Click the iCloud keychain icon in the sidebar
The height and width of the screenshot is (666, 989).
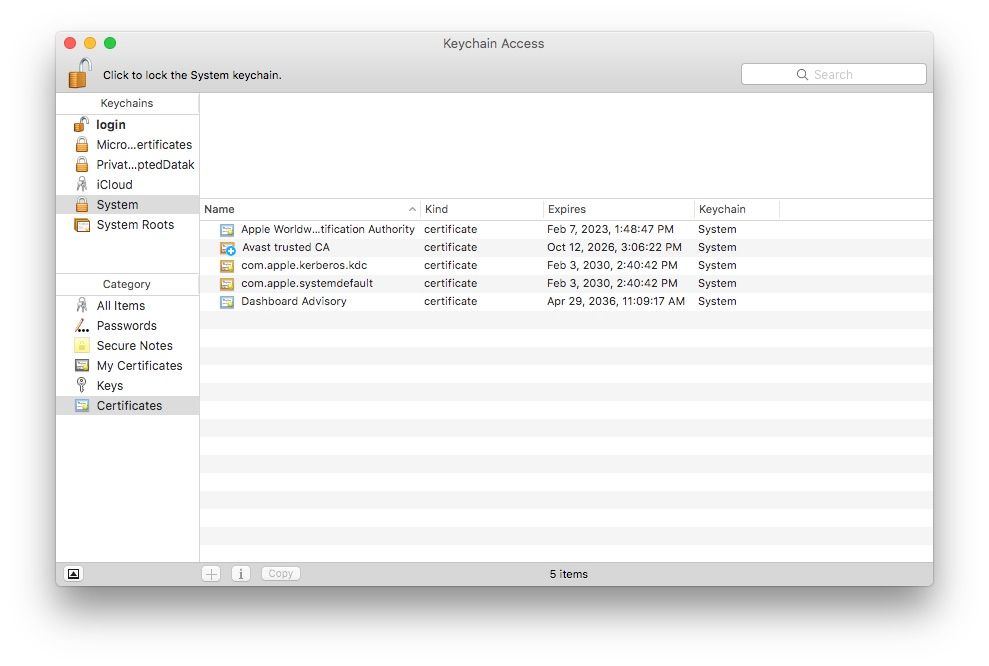(x=82, y=184)
